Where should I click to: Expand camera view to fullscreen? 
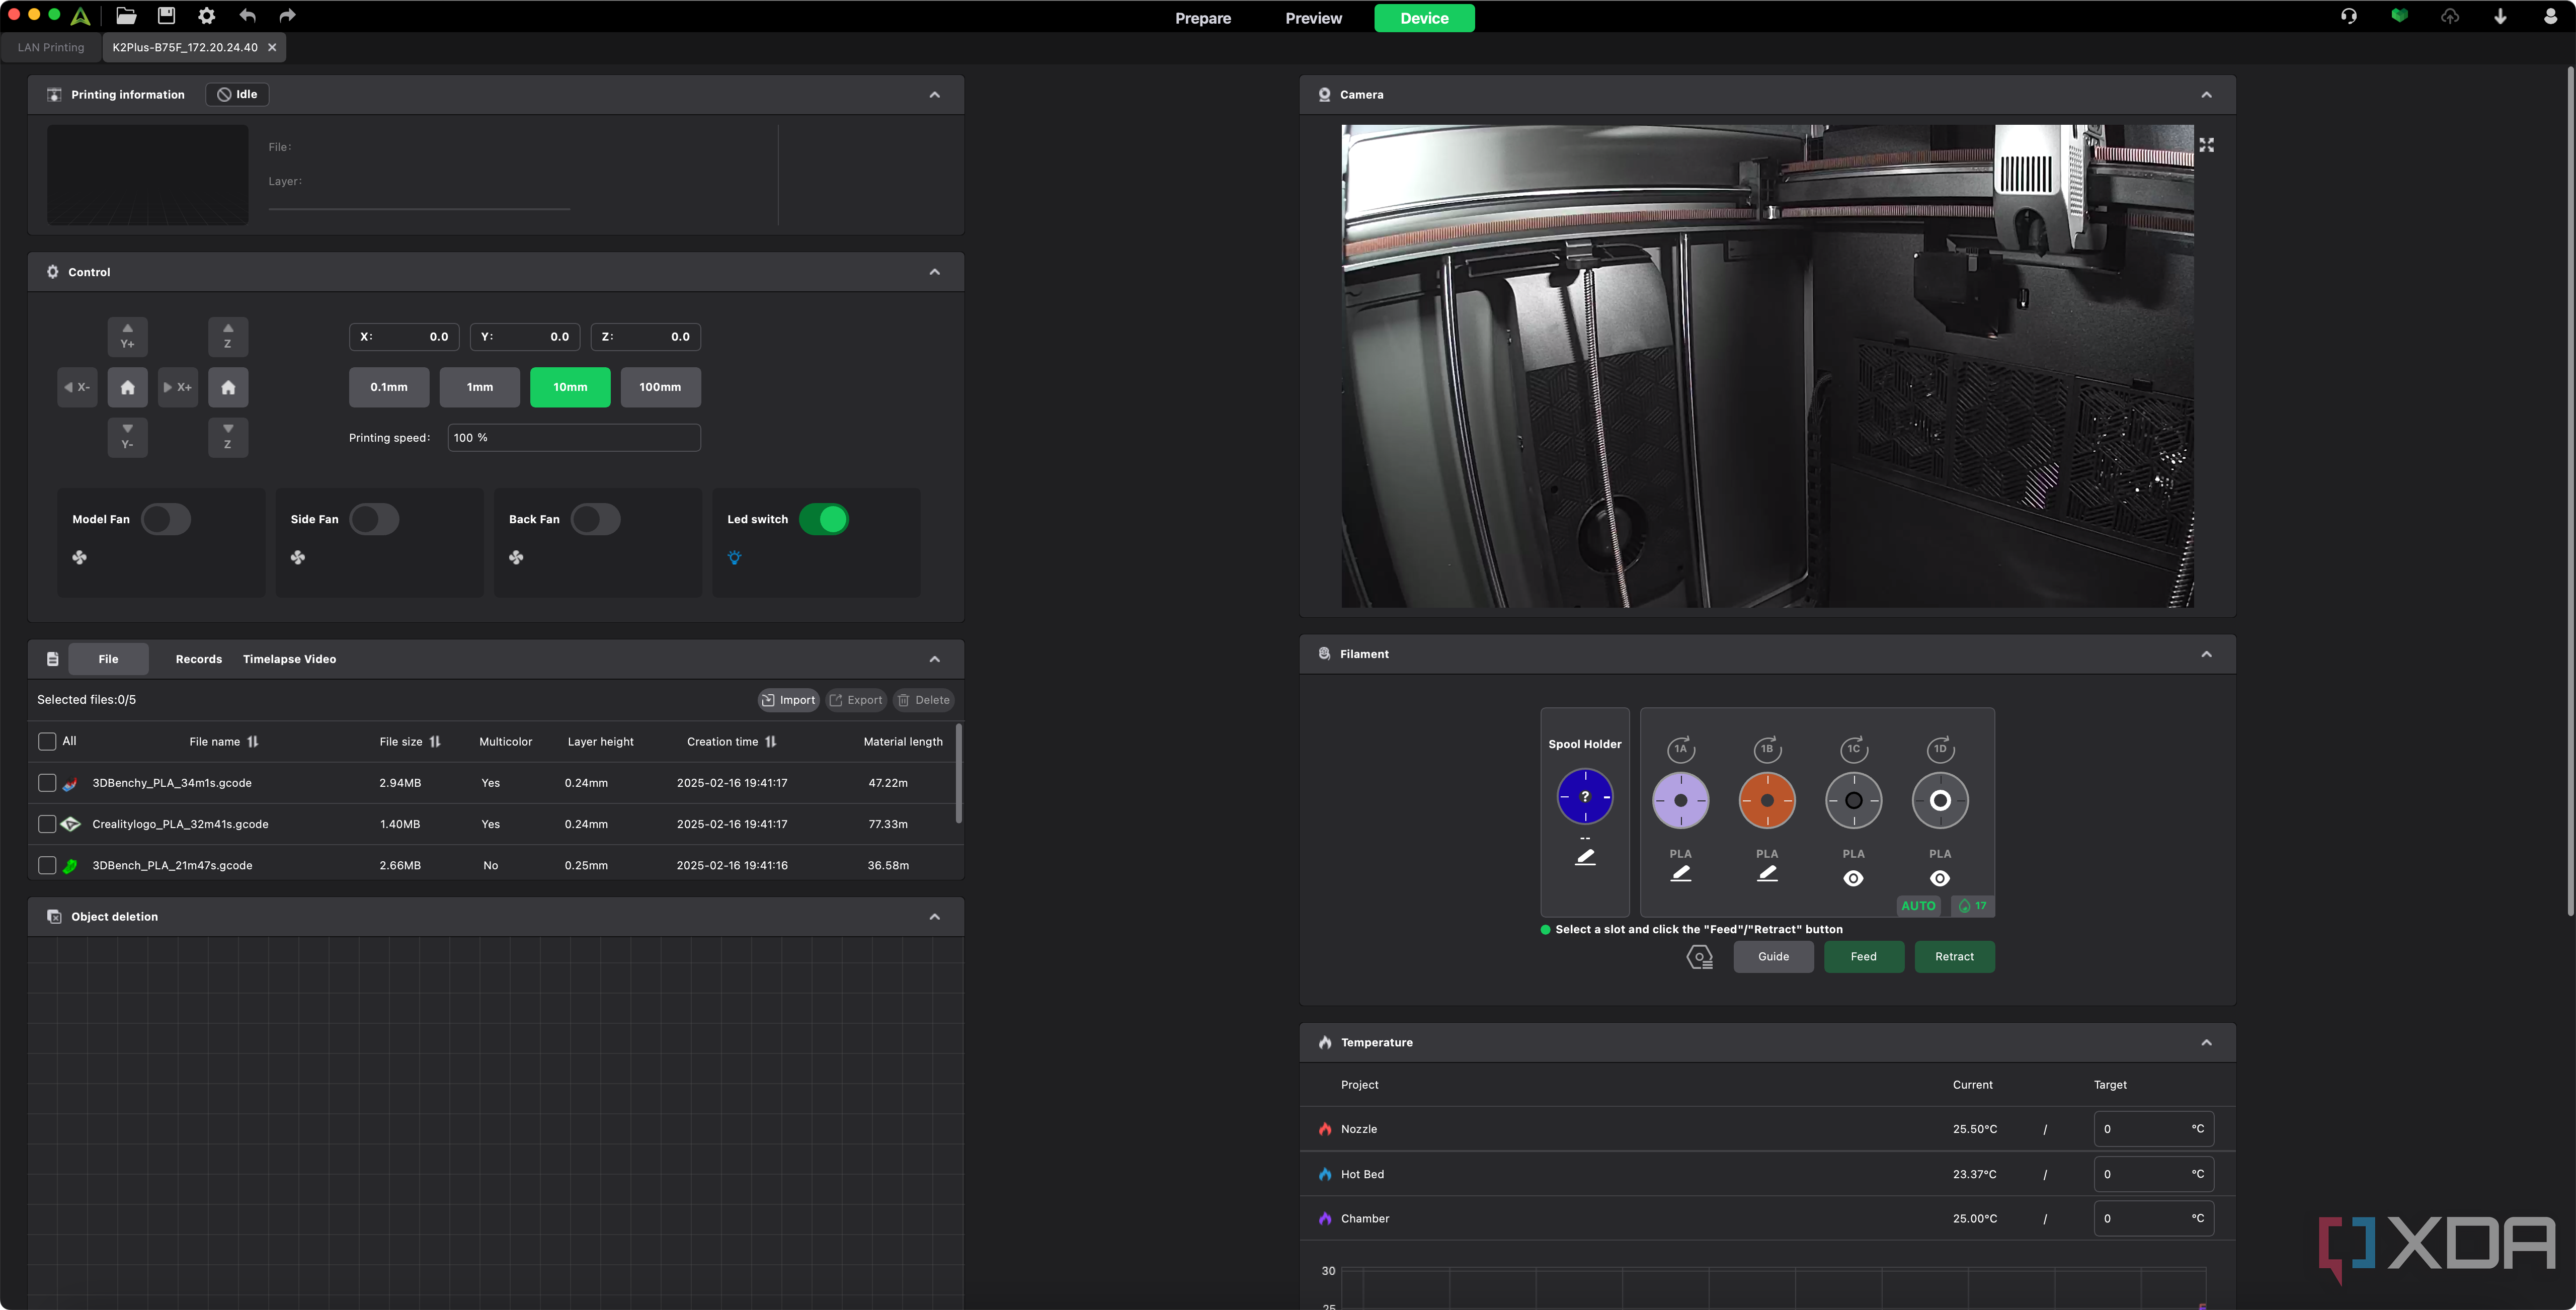(2206, 145)
